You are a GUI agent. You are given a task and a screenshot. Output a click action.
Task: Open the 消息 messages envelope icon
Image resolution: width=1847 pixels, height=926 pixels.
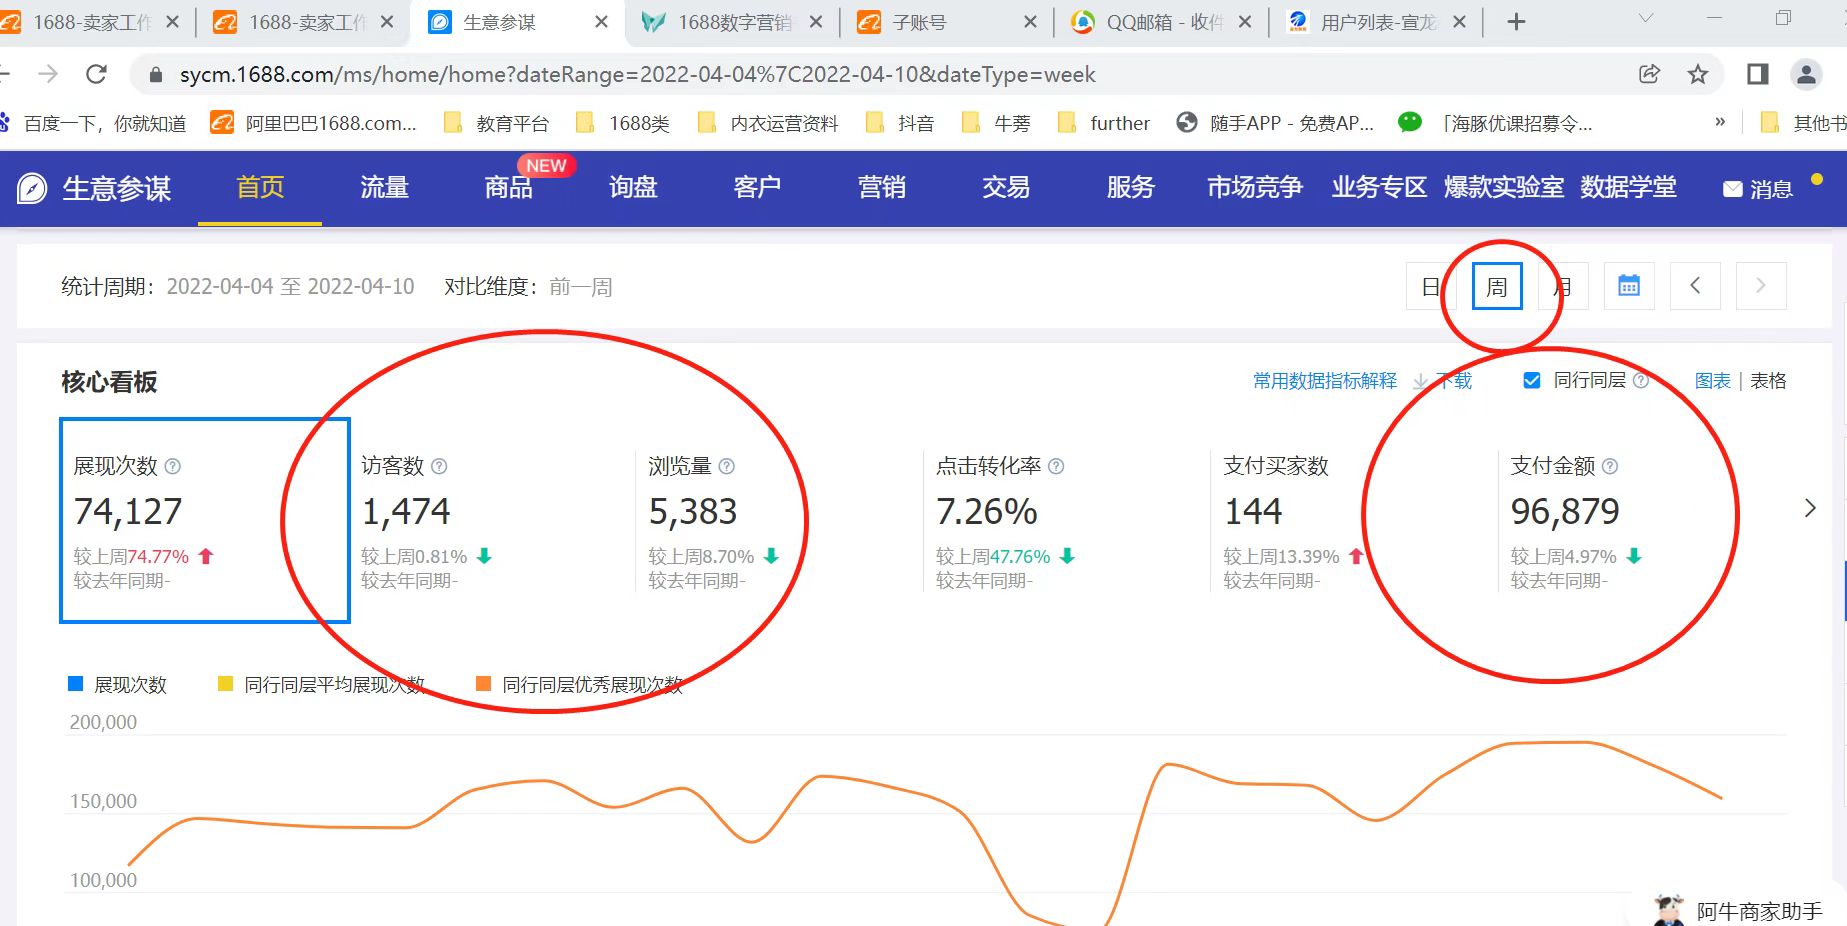tap(1732, 189)
